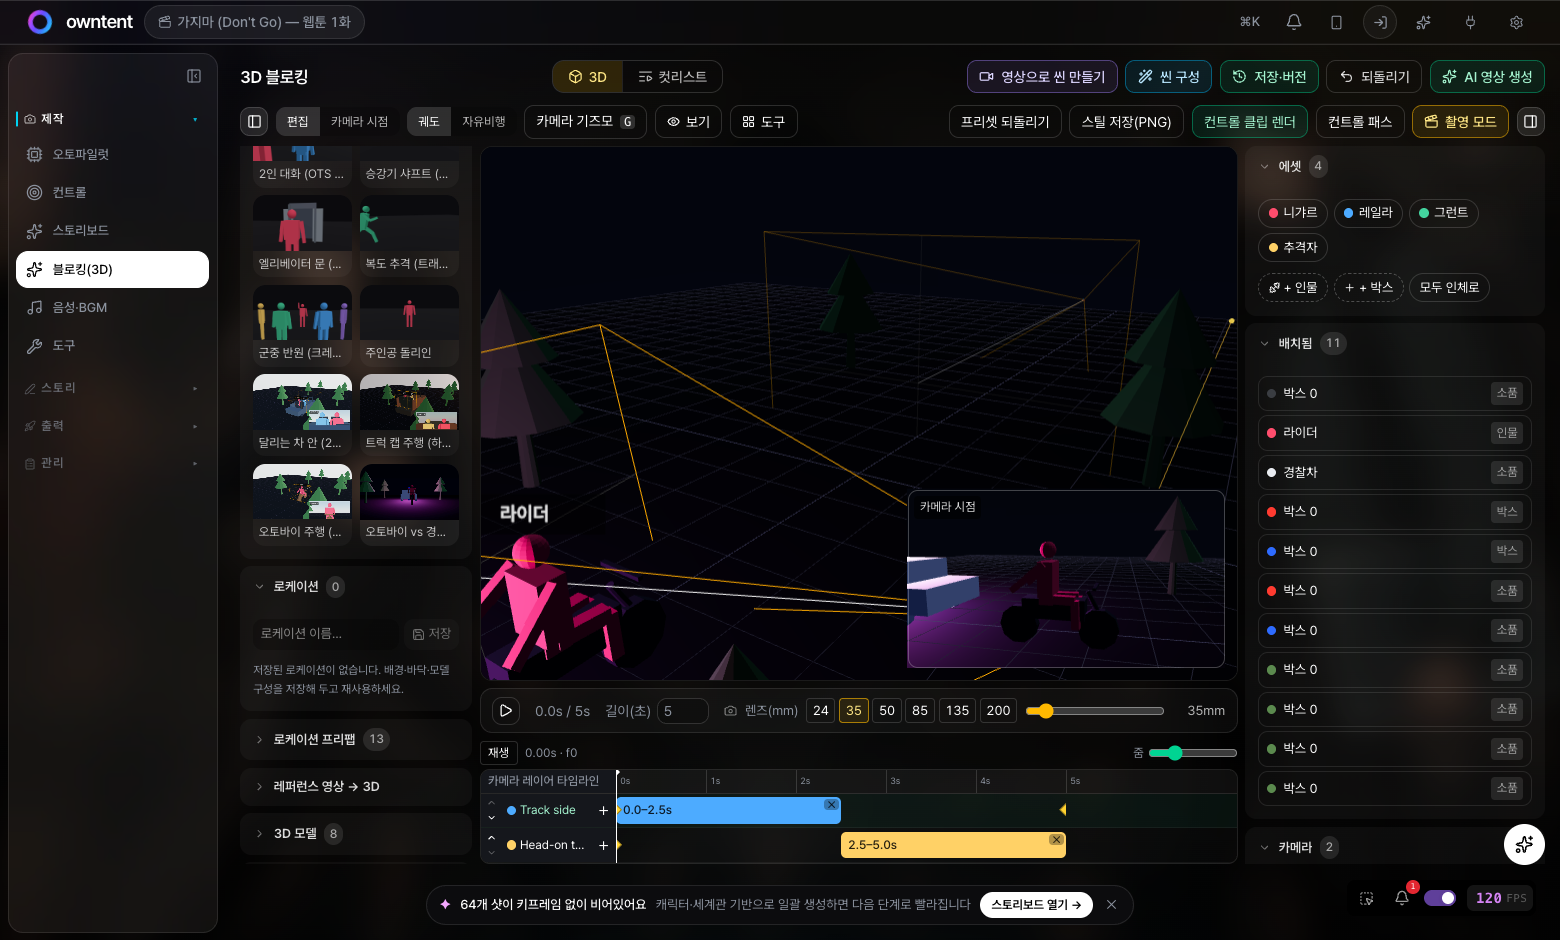Select 50mm lens

tap(887, 710)
